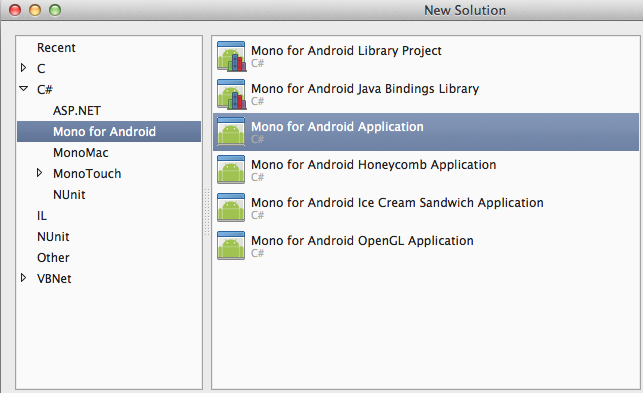
Task: Pick Mono for Android Honeycomb Application text
Action: 374,165
